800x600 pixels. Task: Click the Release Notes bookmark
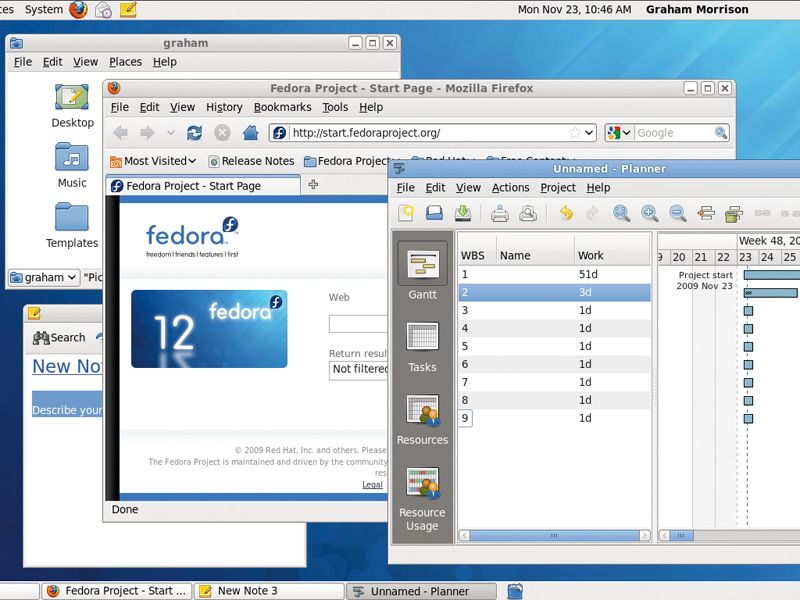(x=252, y=161)
